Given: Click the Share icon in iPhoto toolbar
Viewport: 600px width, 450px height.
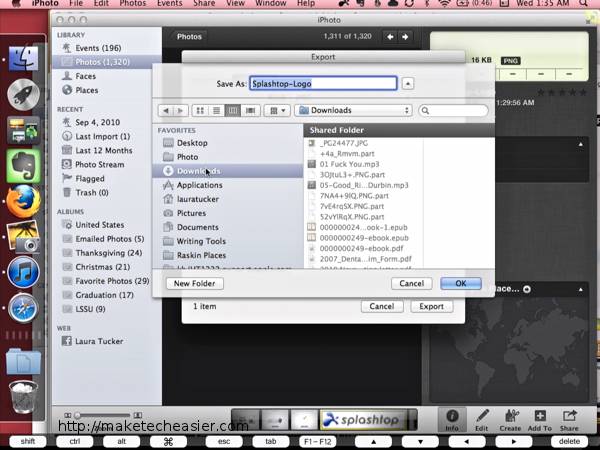Looking at the screenshot, I should [x=569, y=420].
